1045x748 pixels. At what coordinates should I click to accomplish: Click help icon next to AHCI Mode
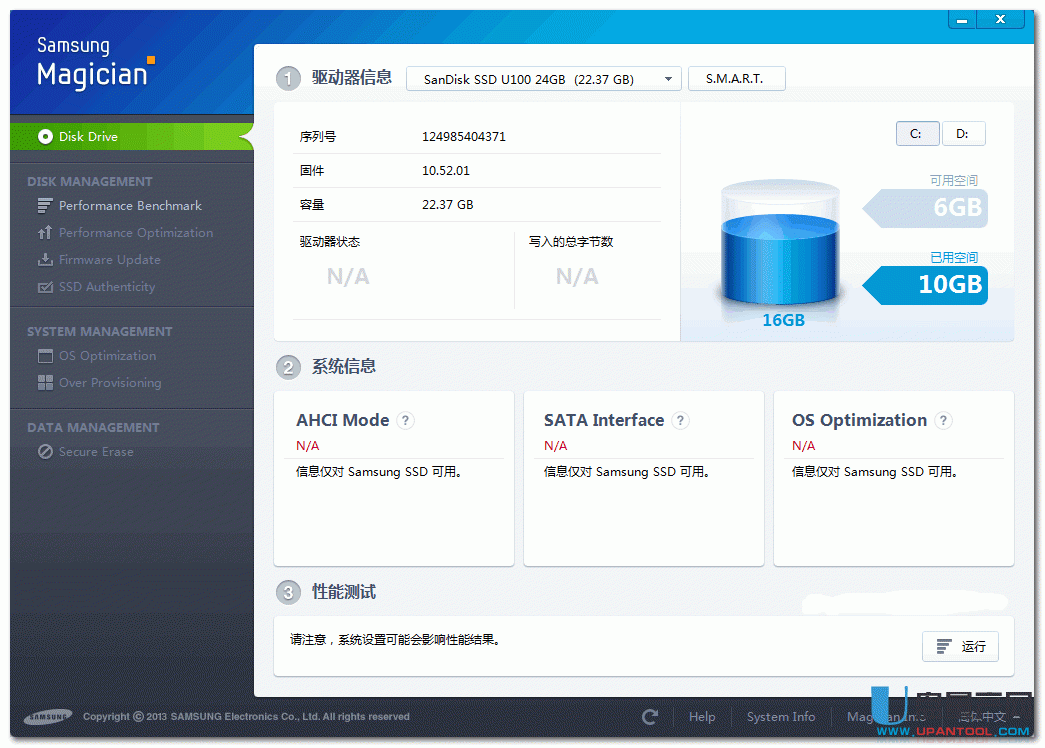405,421
